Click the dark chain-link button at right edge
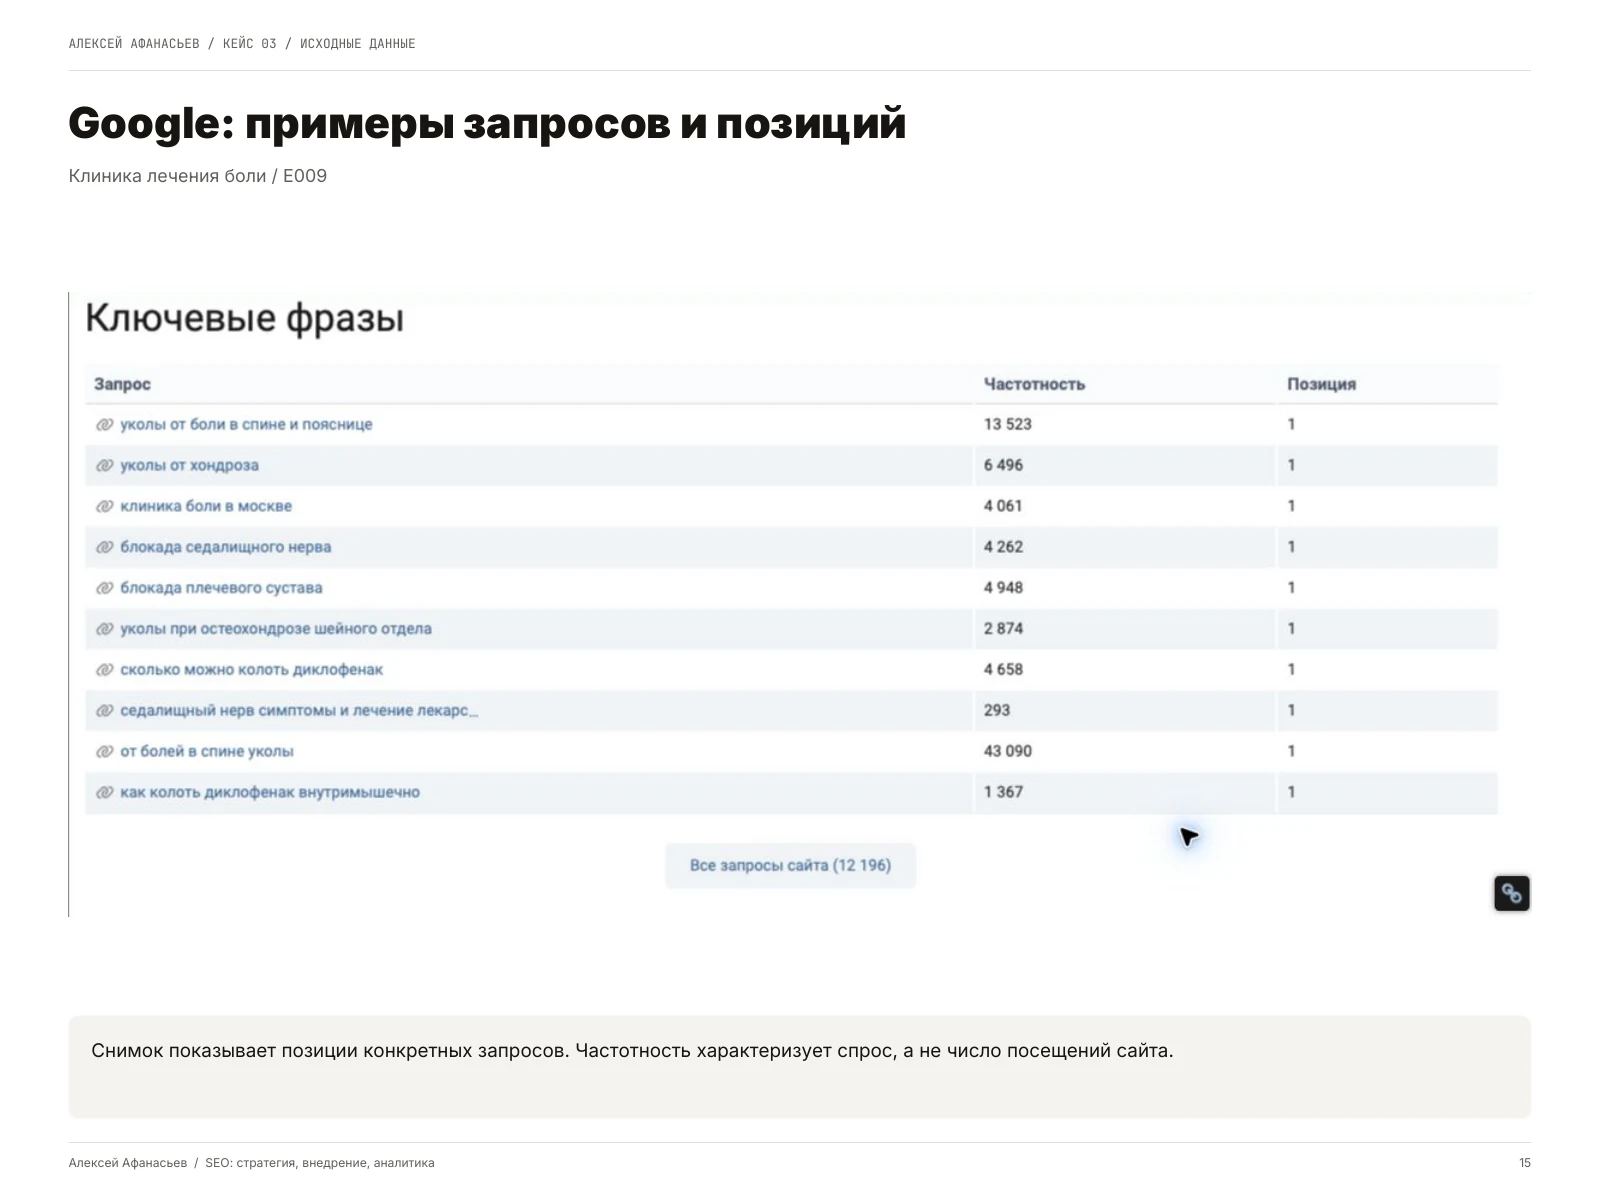 pyautogui.click(x=1511, y=893)
